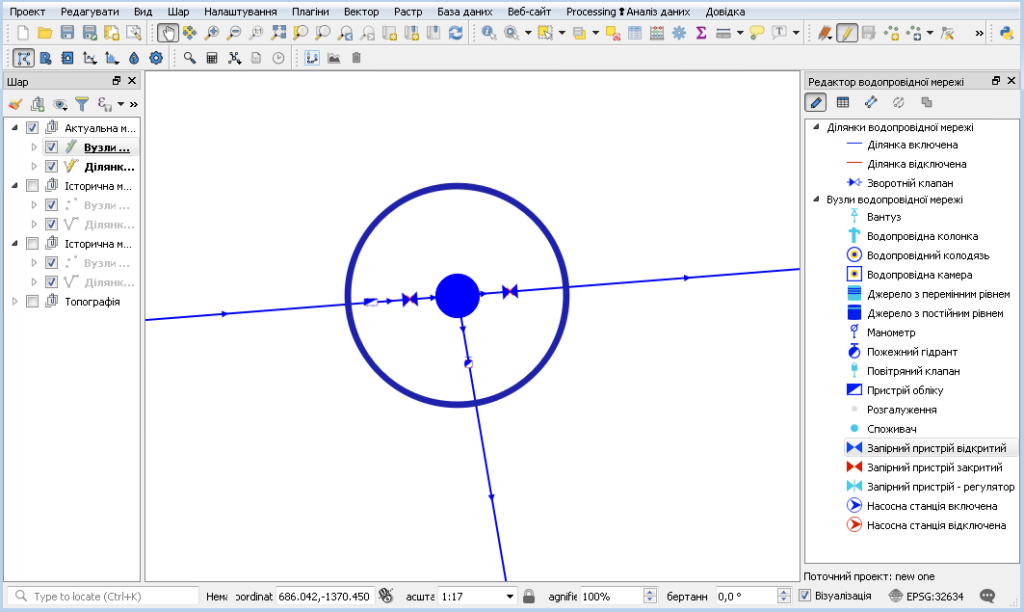Expand the bold Вузли layer node
This screenshot has height=612, width=1024.
pyautogui.click(x=35, y=147)
